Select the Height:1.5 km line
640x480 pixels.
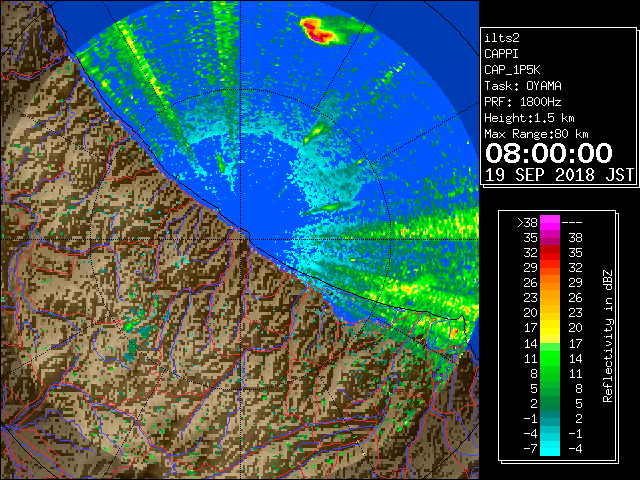529,118
